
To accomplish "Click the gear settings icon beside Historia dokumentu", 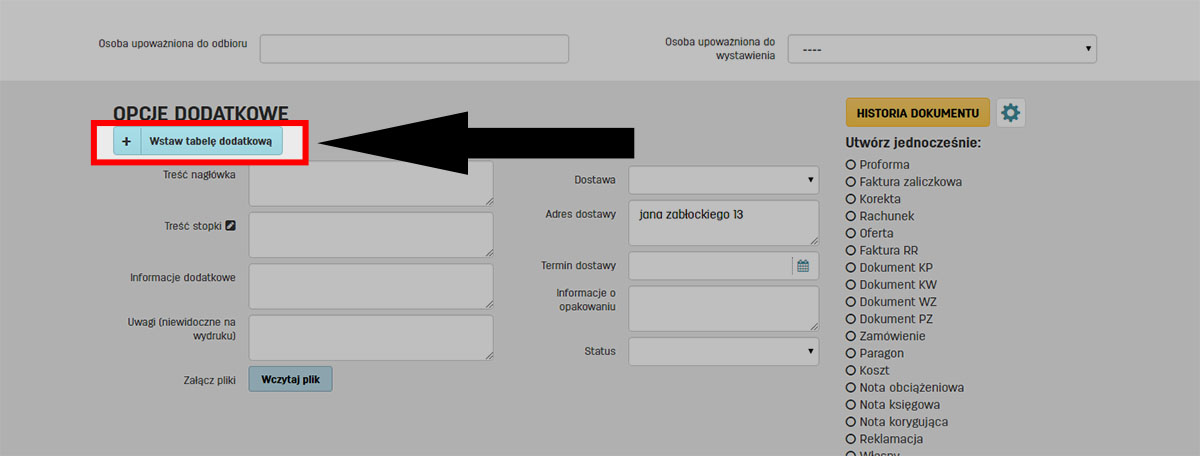I will tap(1011, 113).
